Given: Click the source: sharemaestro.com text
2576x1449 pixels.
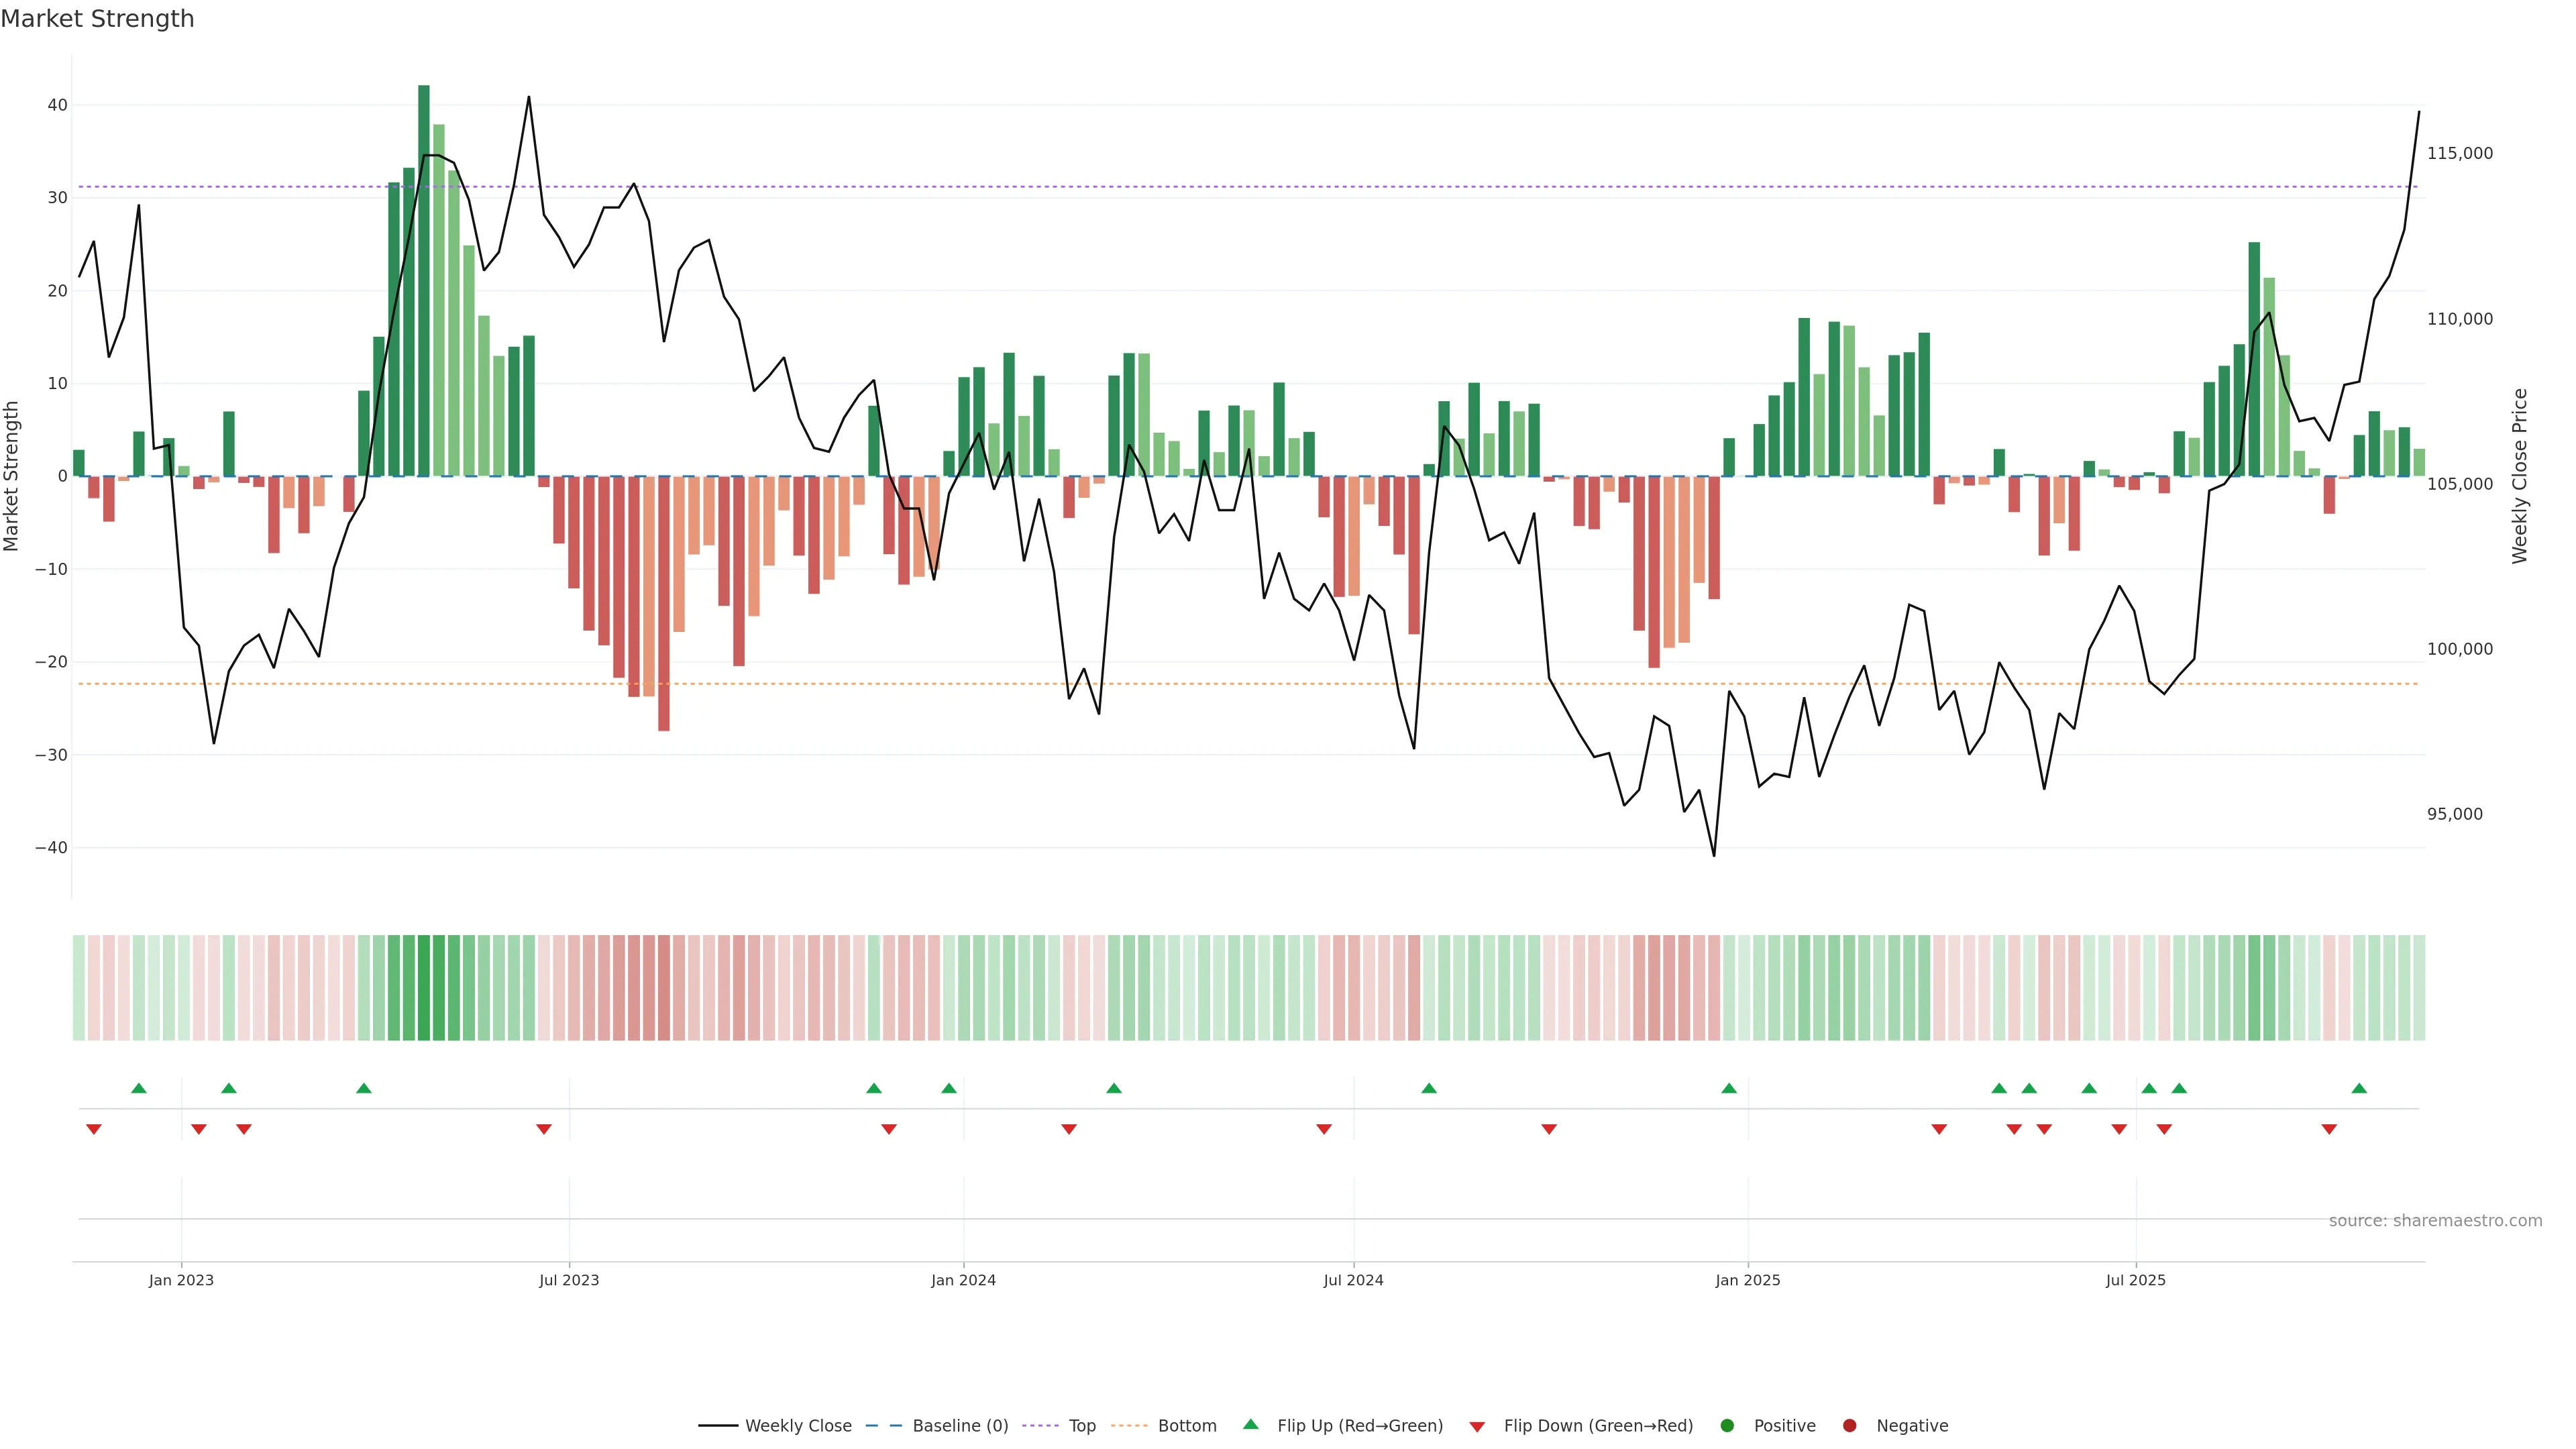Looking at the screenshot, I should [x=2435, y=1220].
